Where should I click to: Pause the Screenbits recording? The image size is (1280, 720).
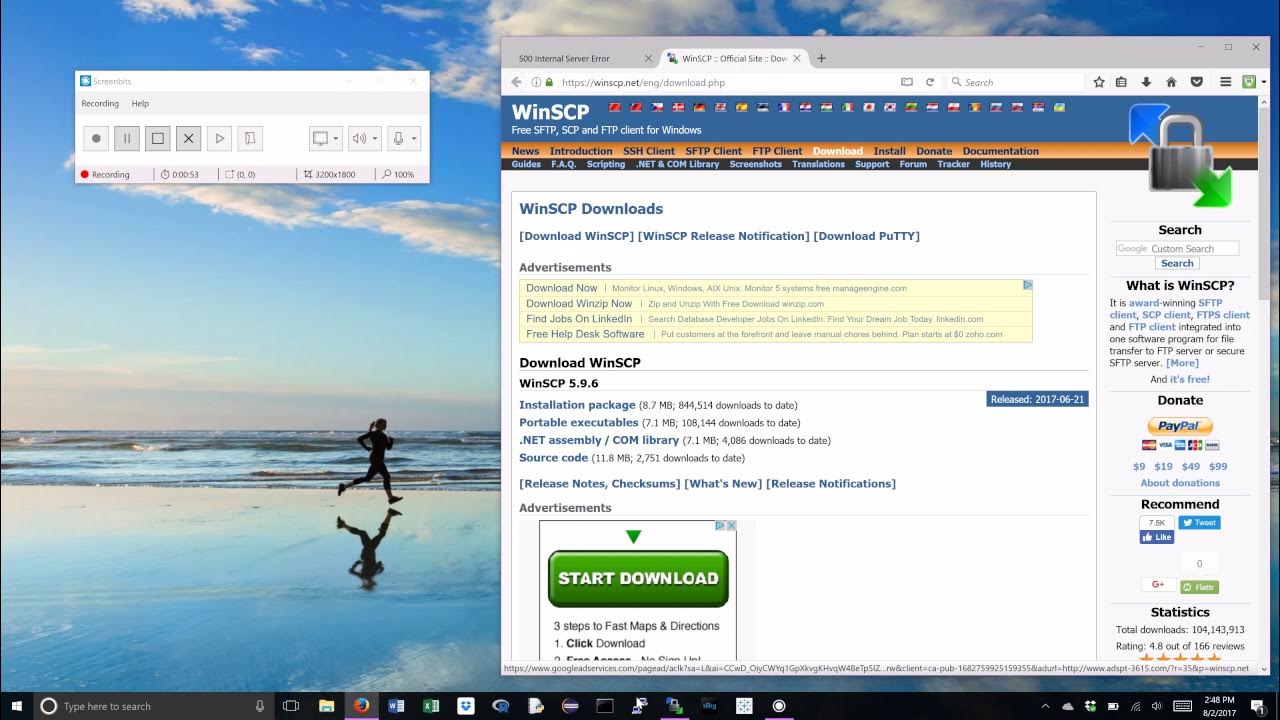tap(127, 138)
